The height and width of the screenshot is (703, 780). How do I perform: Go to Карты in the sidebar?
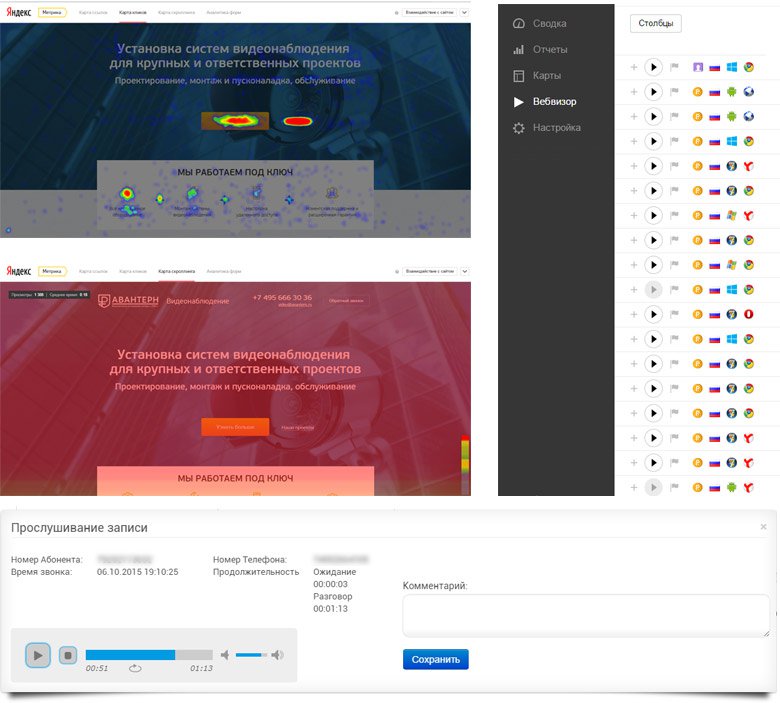pos(546,75)
